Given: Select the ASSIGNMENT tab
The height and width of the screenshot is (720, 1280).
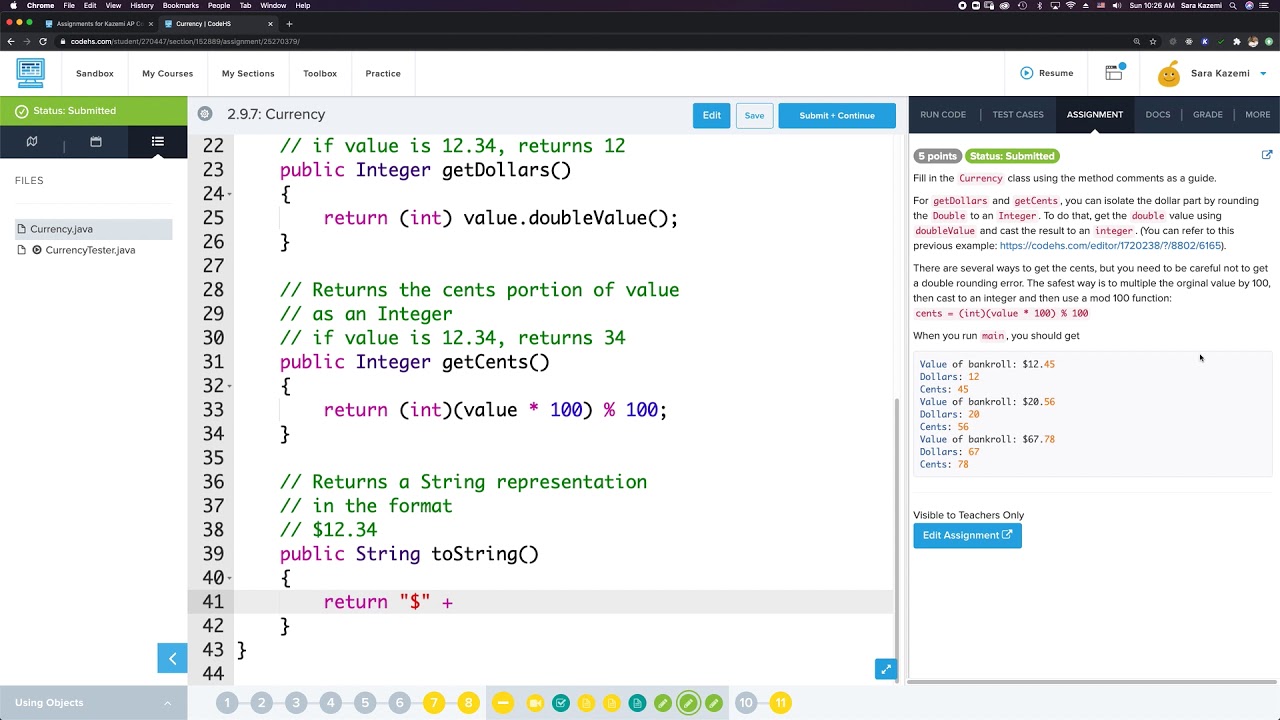Looking at the screenshot, I should pyautogui.click(x=1094, y=114).
